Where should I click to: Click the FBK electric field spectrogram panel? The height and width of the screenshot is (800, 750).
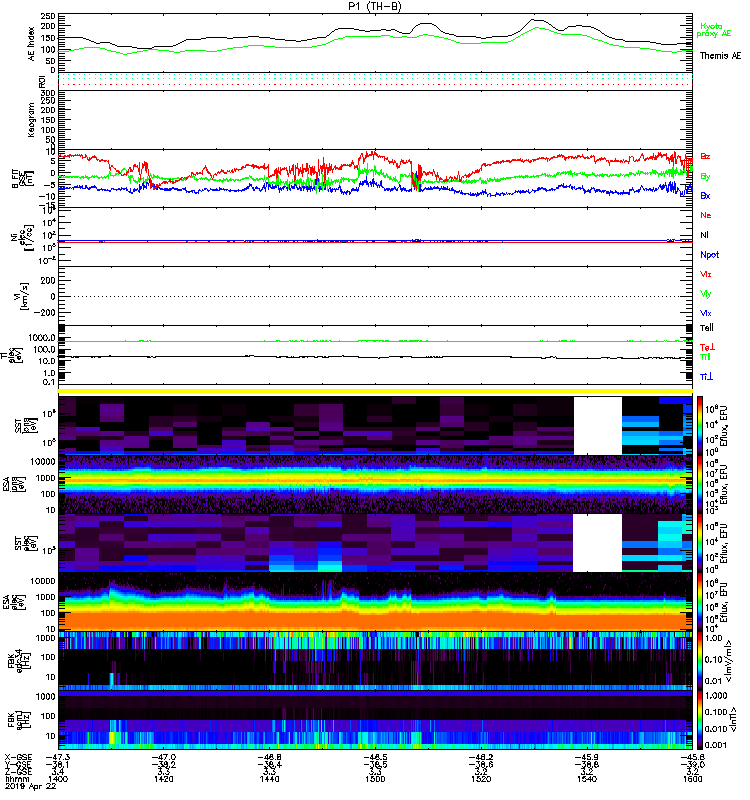click(375, 661)
